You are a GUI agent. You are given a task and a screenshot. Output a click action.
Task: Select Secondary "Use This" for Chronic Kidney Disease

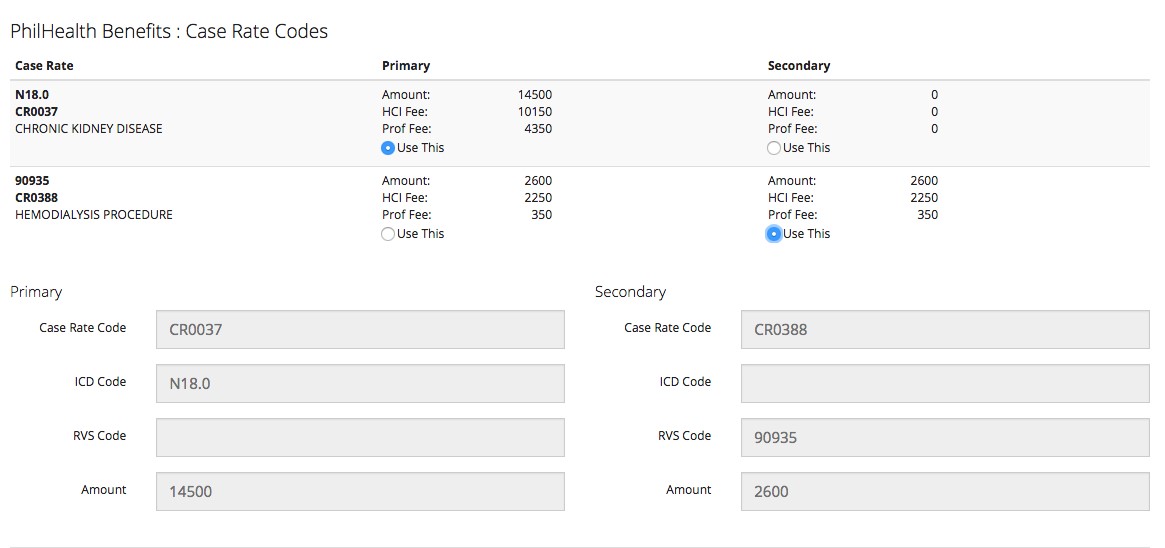click(774, 148)
